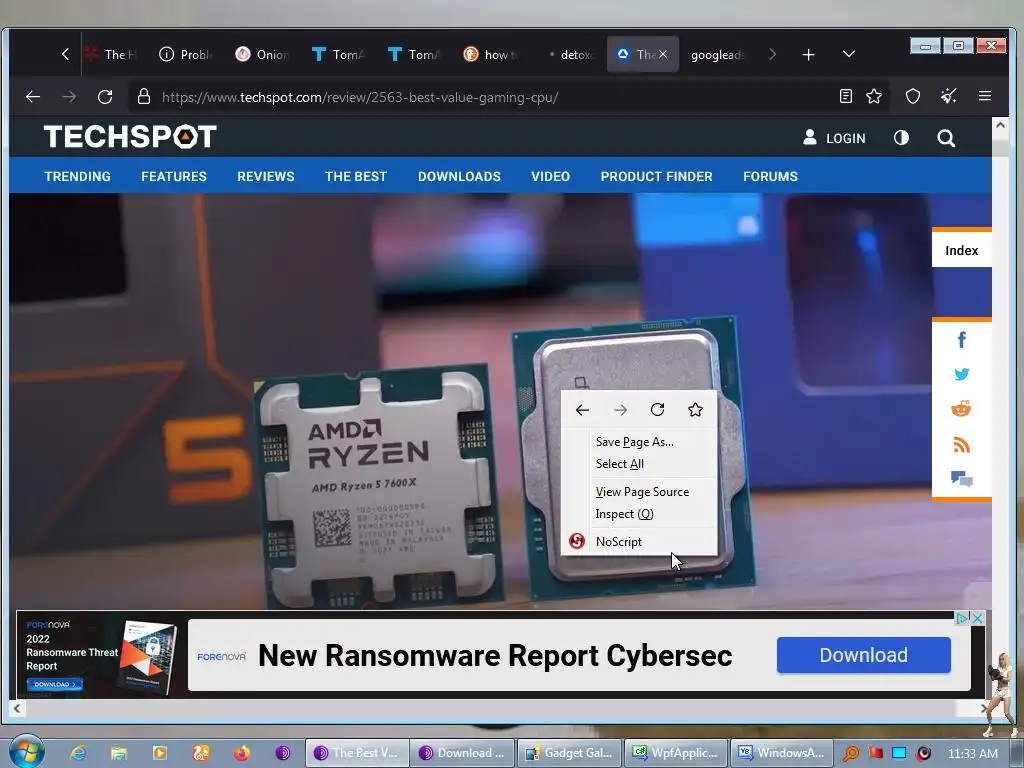Share via the Reddit icon
The height and width of the screenshot is (768, 1024).
click(x=961, y=409)
